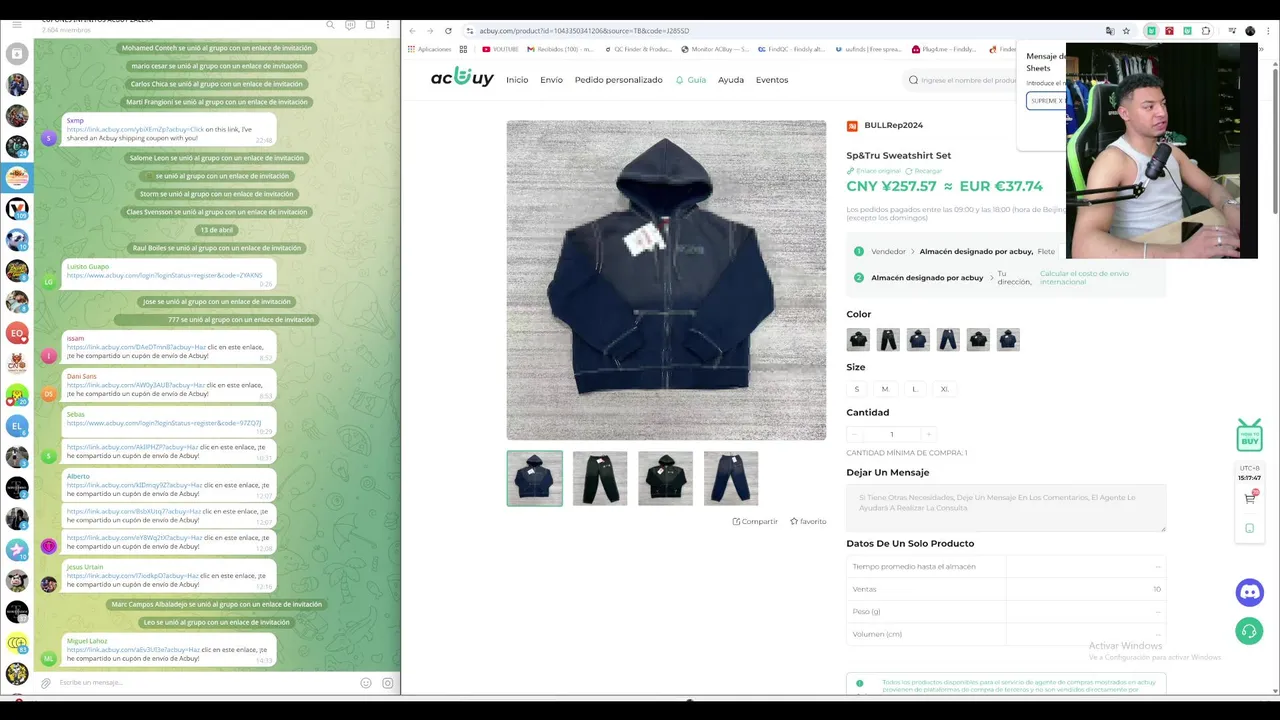Click Recargar refresh link
1280x720 pixels.
[x=923, y=171]
